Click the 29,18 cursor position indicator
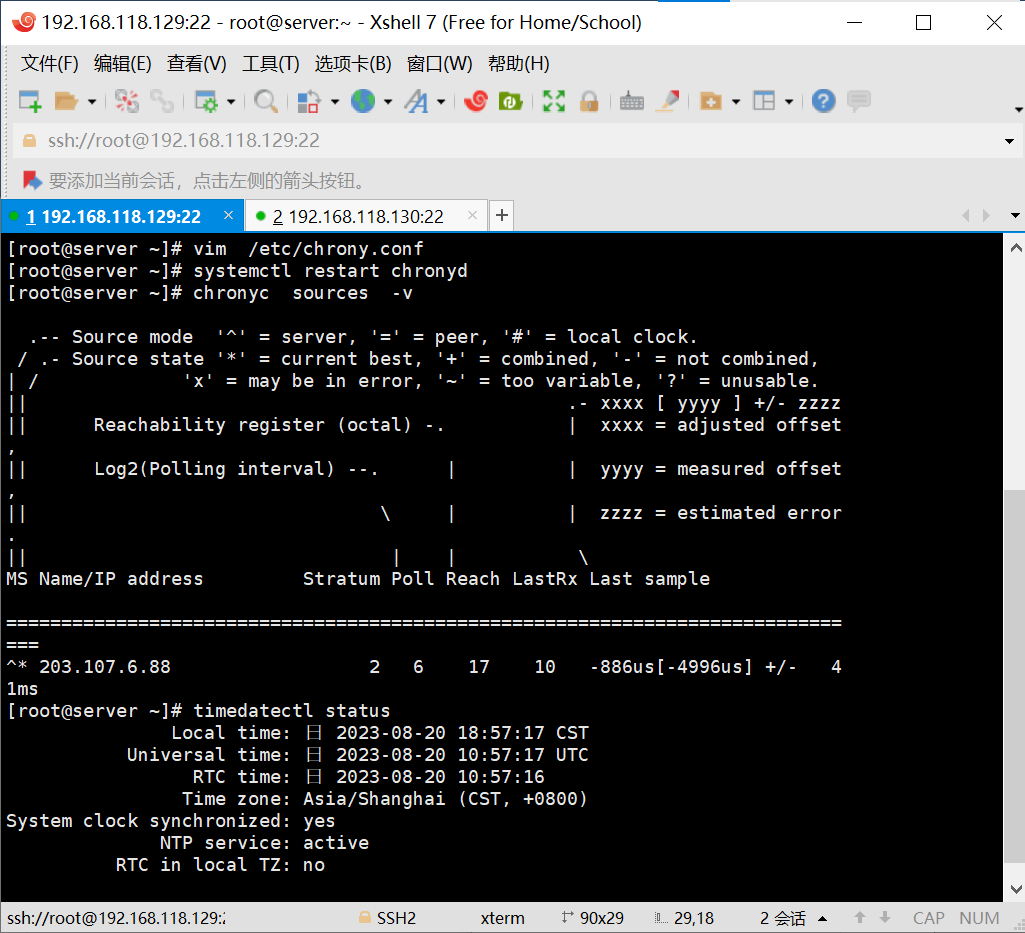1025x933 pixels. point(684,918)
